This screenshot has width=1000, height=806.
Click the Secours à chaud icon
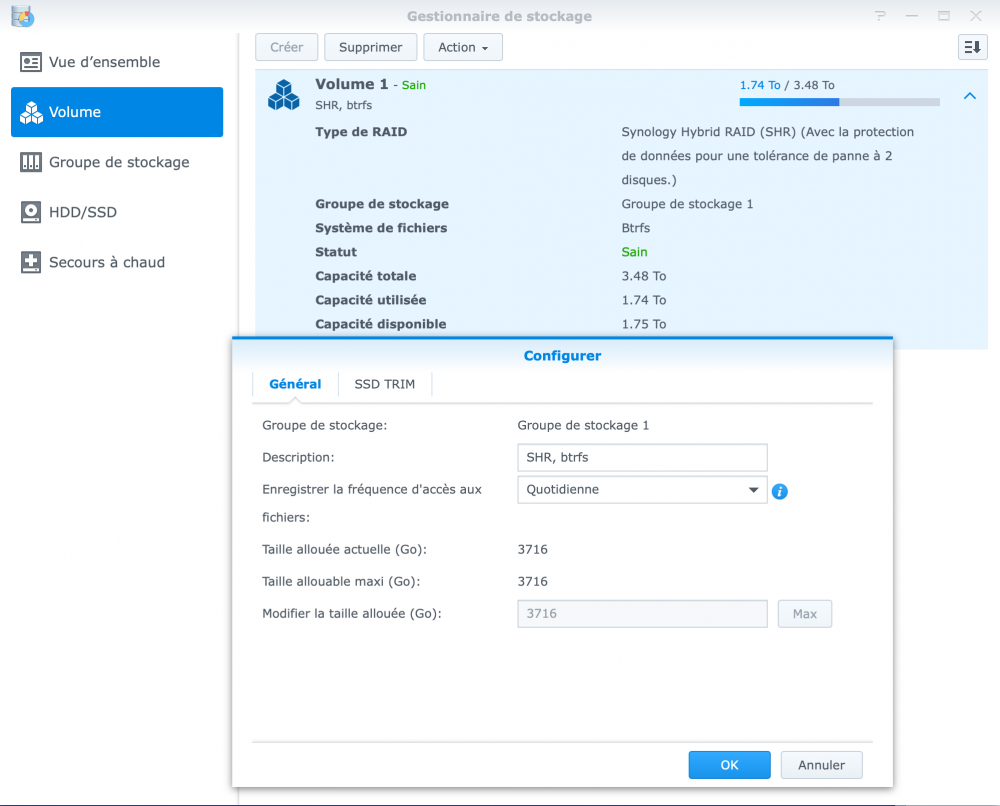point(31,262)
